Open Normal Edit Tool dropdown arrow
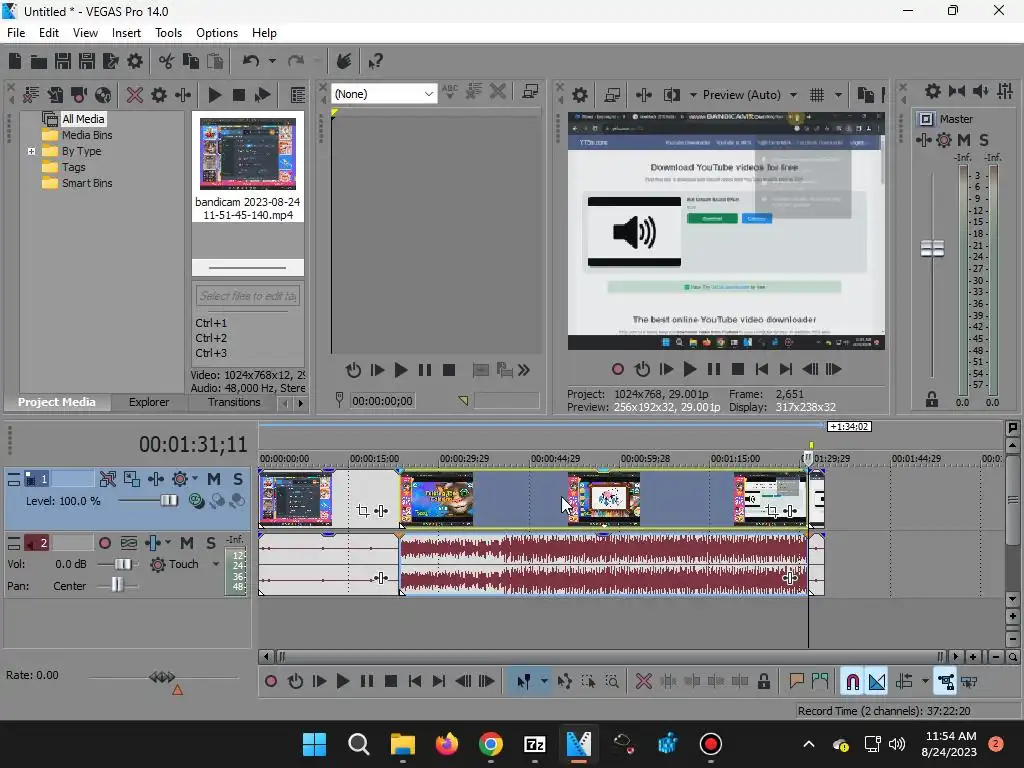 pos(544,682)
